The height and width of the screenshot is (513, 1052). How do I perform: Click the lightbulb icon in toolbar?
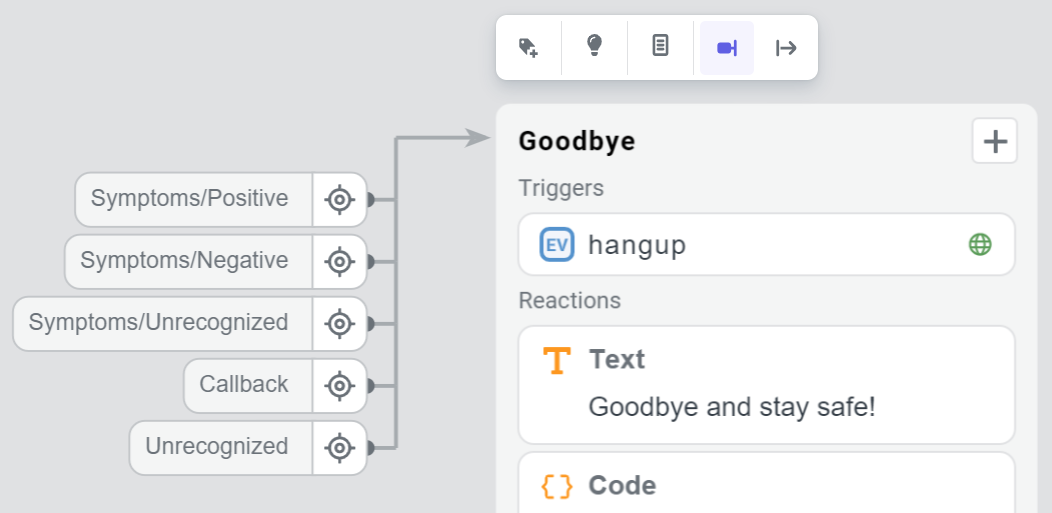click(594, 47)
